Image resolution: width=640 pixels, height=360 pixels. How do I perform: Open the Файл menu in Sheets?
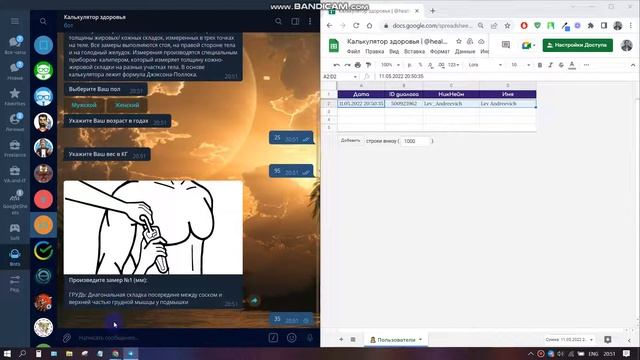point(353,51)
